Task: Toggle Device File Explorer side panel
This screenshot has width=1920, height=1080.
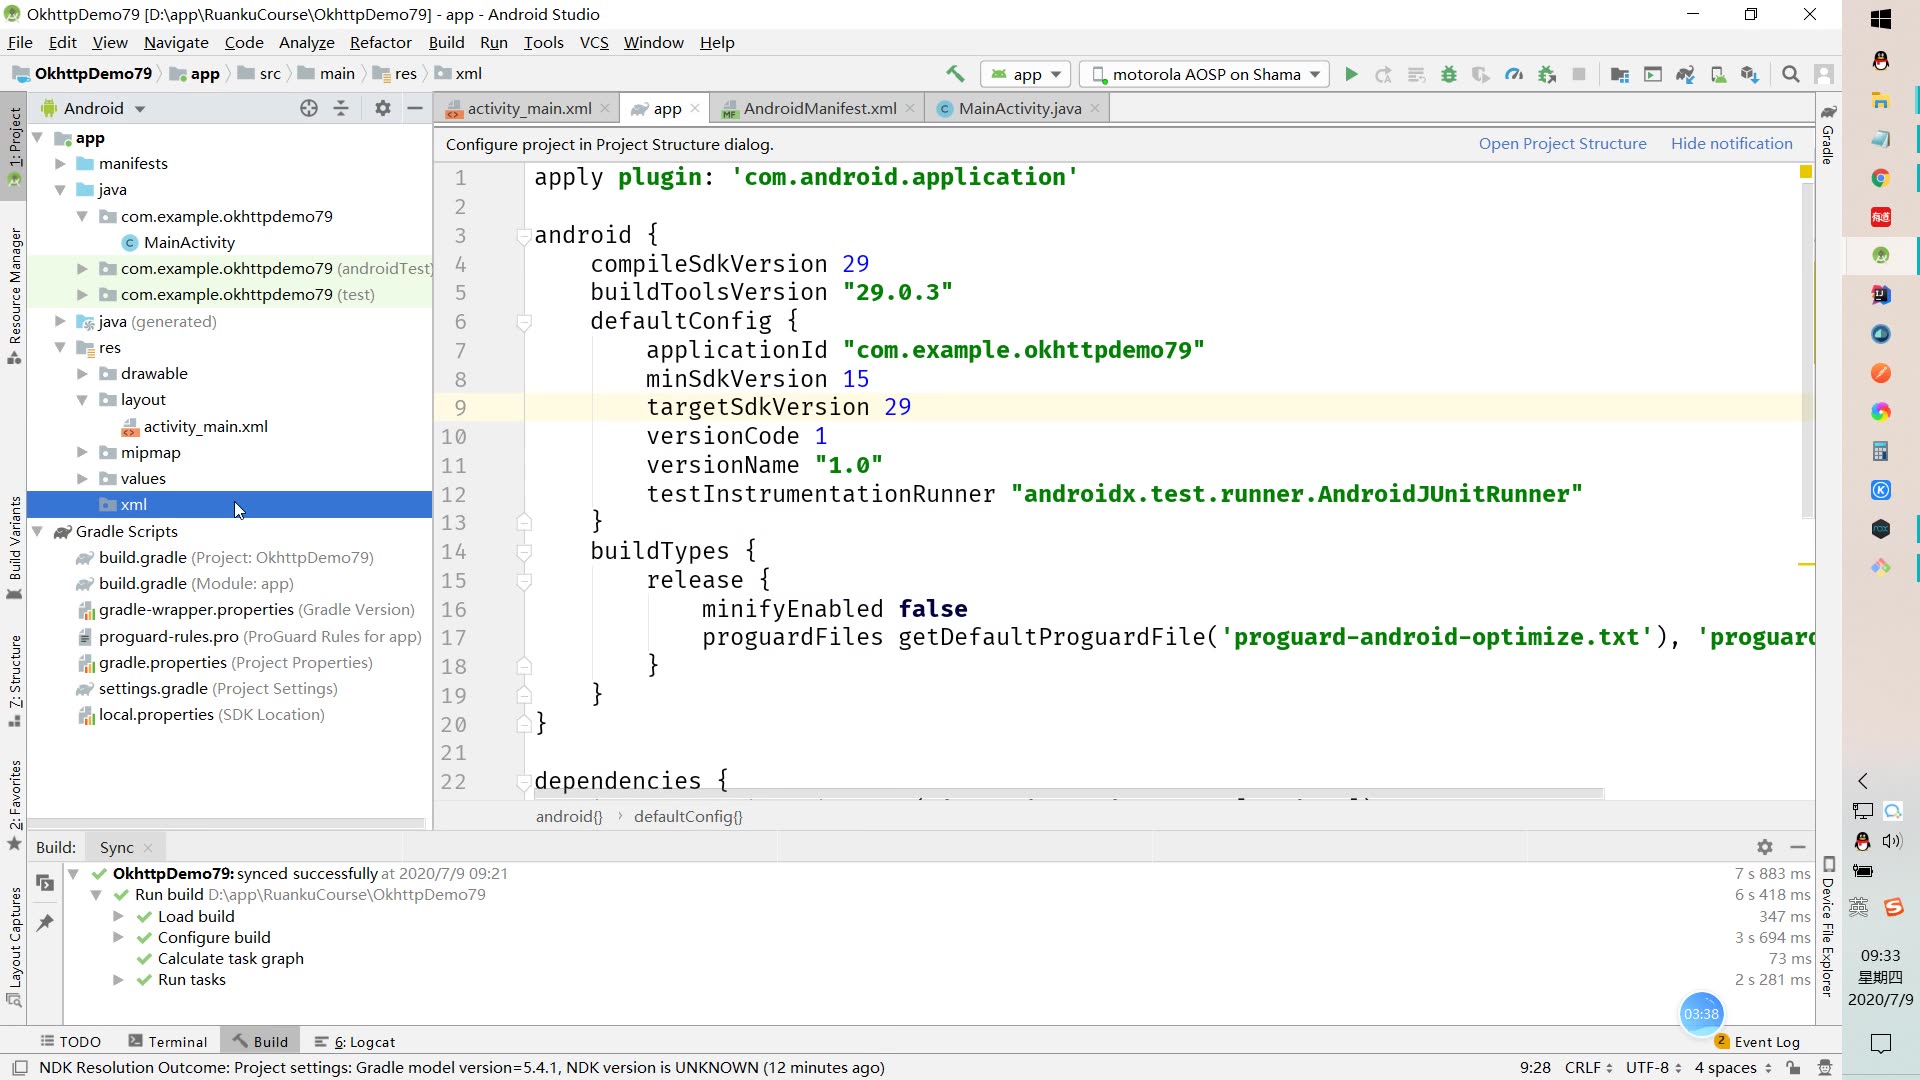Action: tap(1828, 926)
